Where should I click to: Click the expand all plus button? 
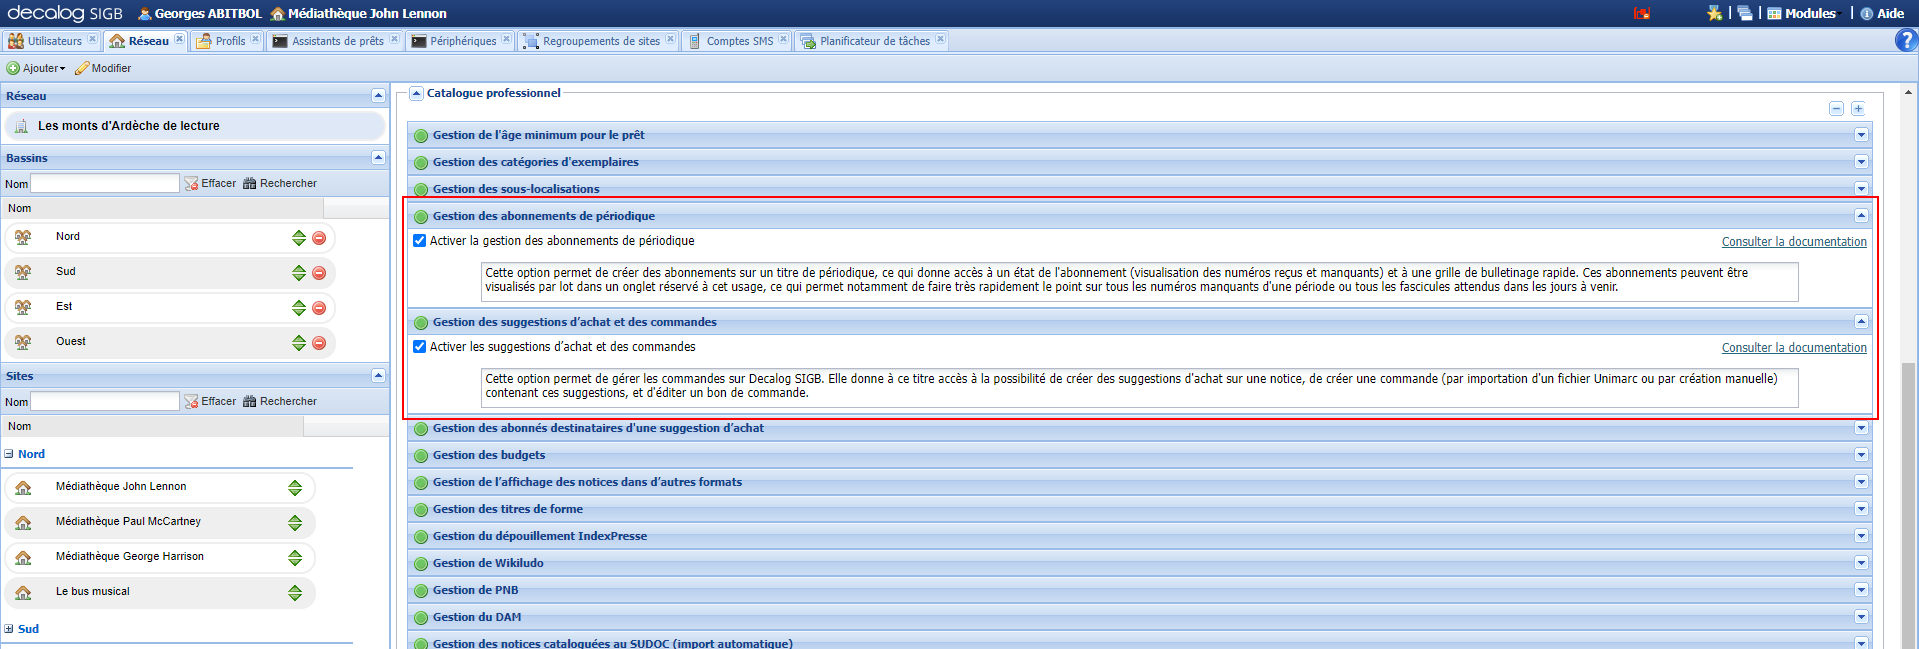(x=1857, y=108)
